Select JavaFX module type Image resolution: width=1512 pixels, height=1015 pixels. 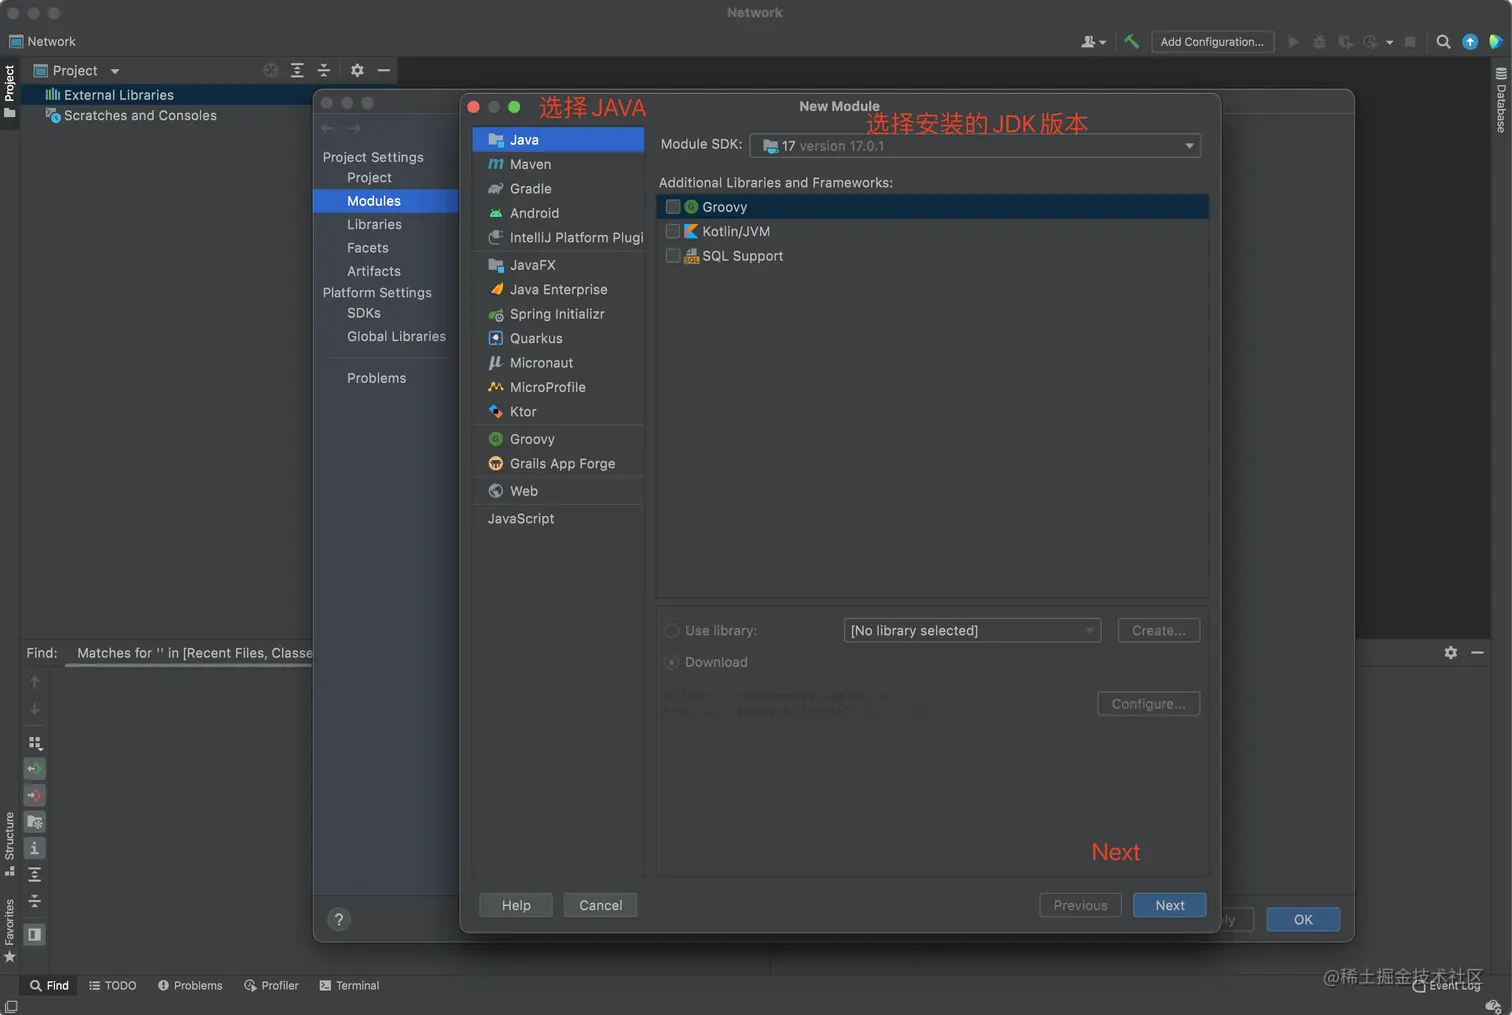(x=558, y=265)
